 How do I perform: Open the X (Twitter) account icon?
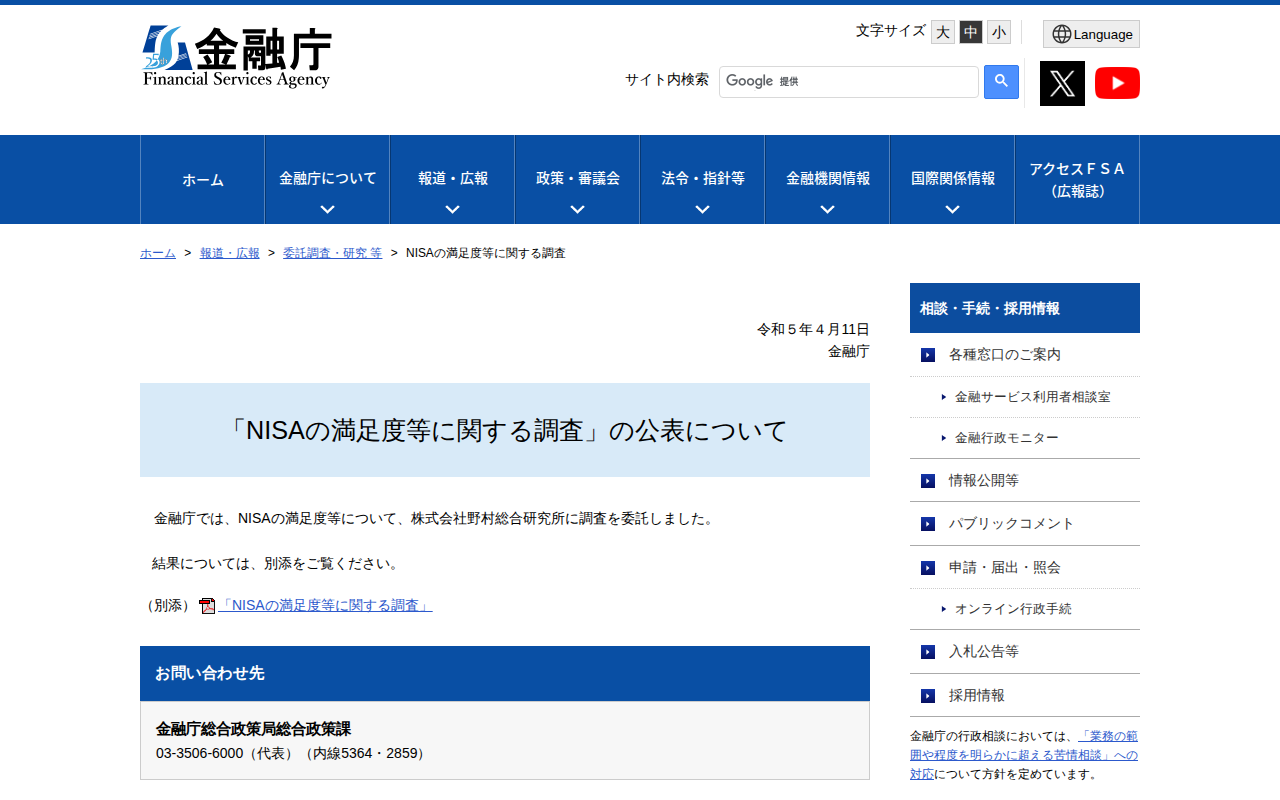(1062, 83)
